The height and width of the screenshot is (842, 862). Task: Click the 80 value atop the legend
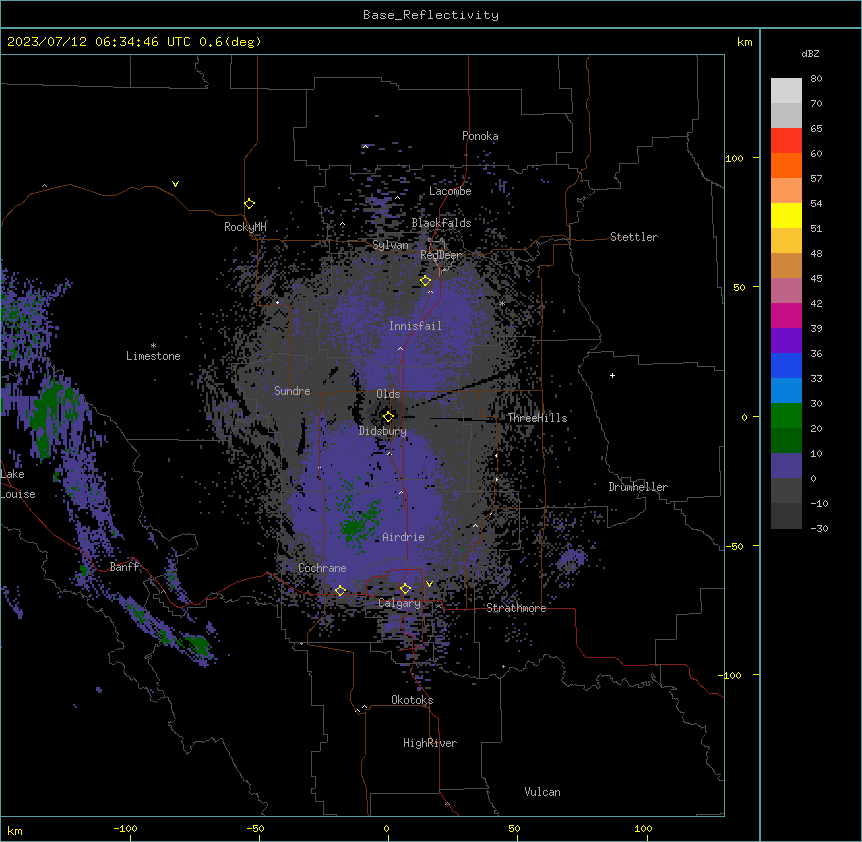[816, 78]
